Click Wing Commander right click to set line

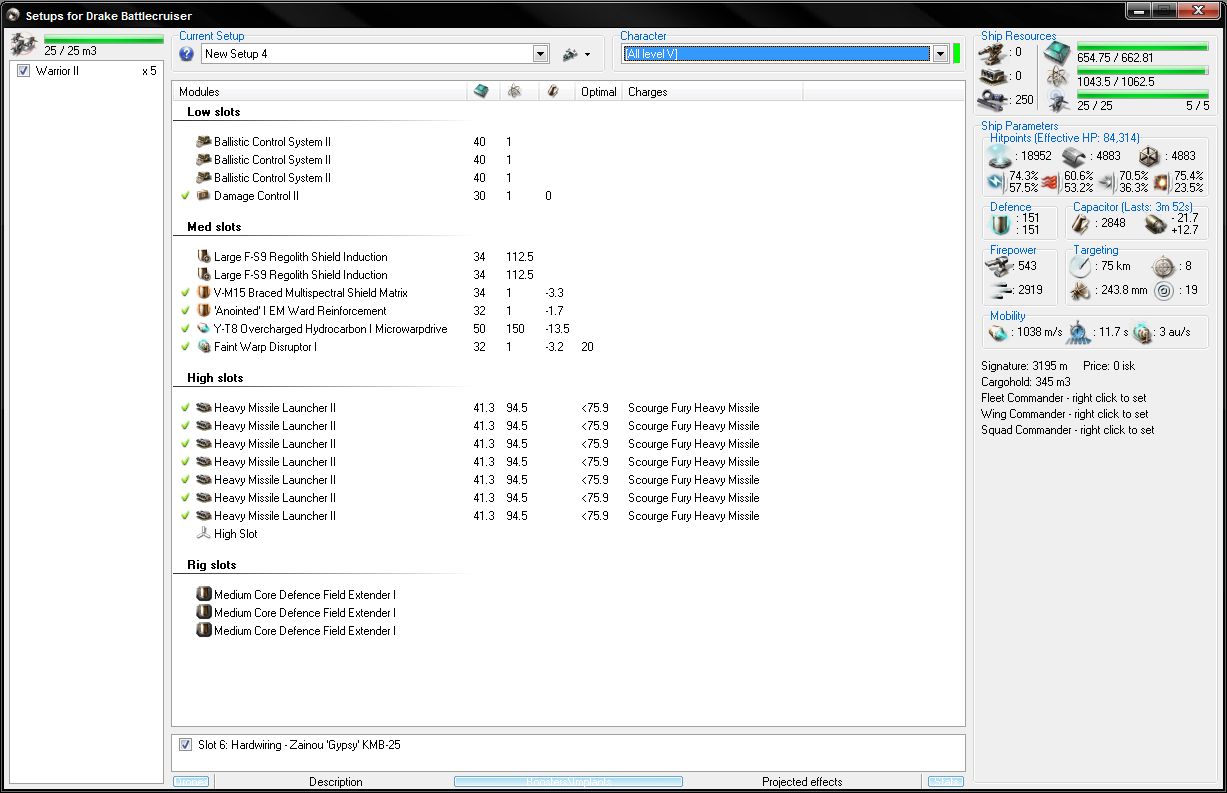(x=1064, y=414)
